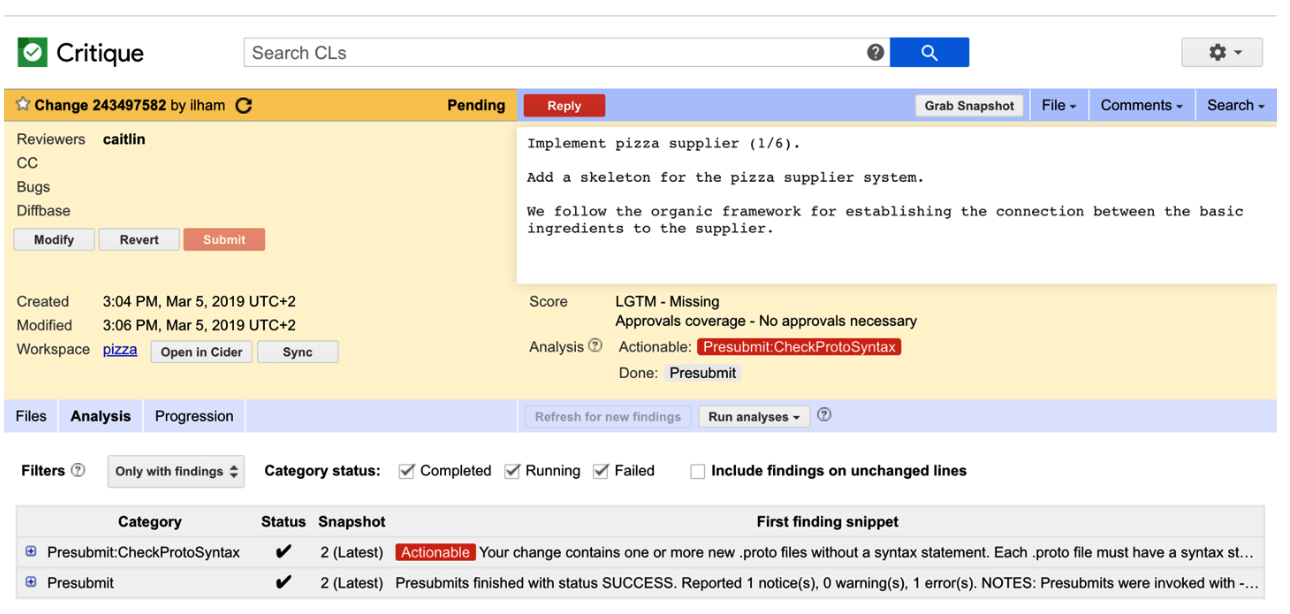Click the Filters help question mark icon
The width and height of the screenshot is (1290, 614).
click(78, 470)
